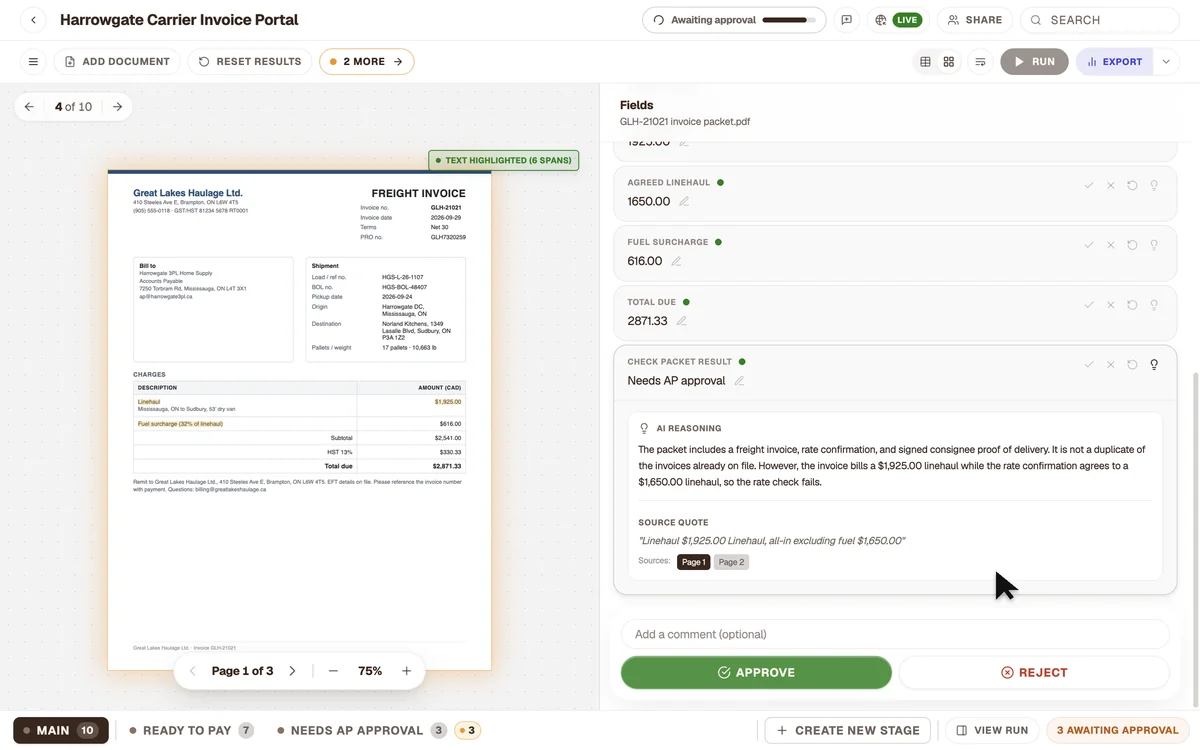1200x750 pixels.
Task: Open the 75% zoom level menu
Action: [370, 671]
